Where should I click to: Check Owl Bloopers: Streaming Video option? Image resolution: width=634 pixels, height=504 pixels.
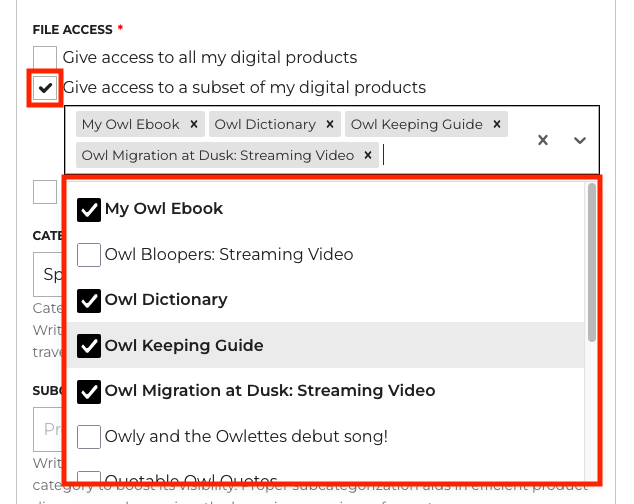coord(89,255)
